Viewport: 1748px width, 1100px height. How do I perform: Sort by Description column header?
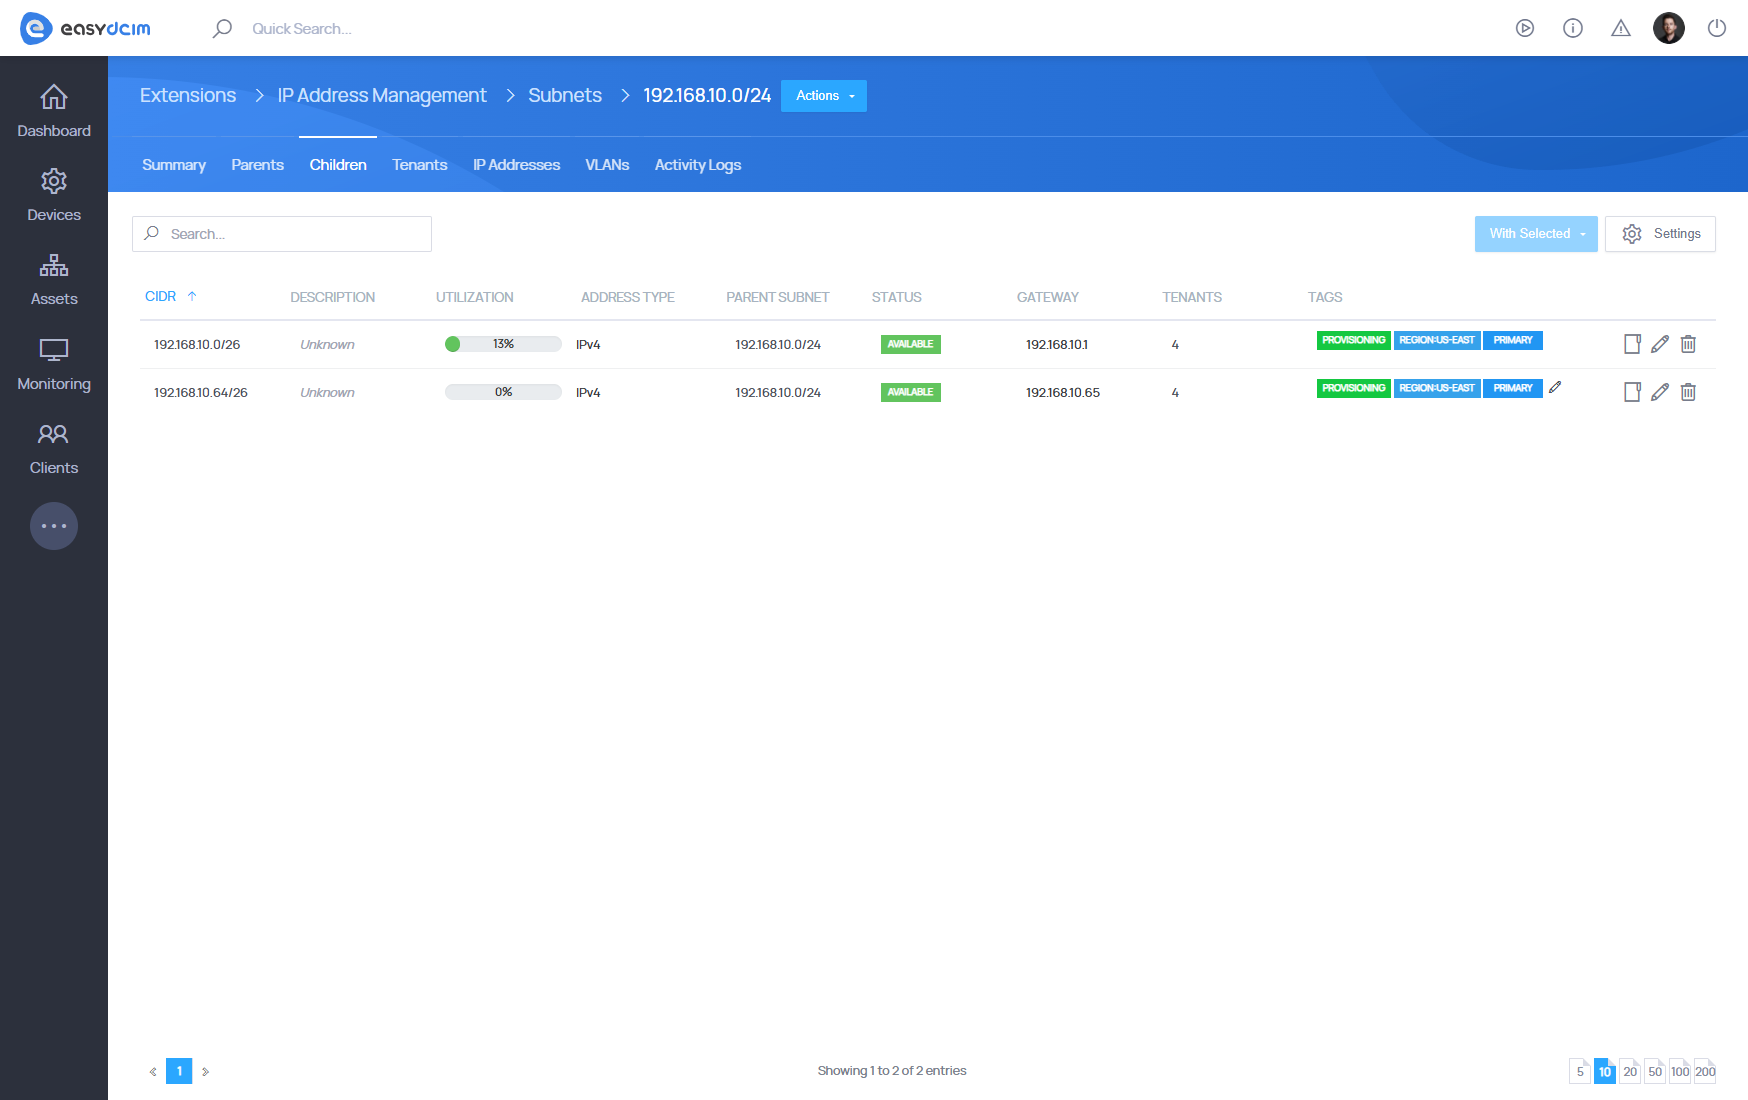click(x=332, y=297)
